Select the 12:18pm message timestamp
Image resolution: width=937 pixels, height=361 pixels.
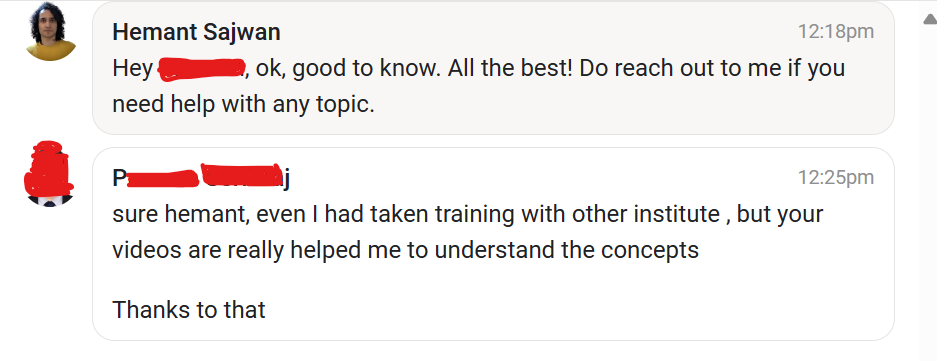[835, 32]
